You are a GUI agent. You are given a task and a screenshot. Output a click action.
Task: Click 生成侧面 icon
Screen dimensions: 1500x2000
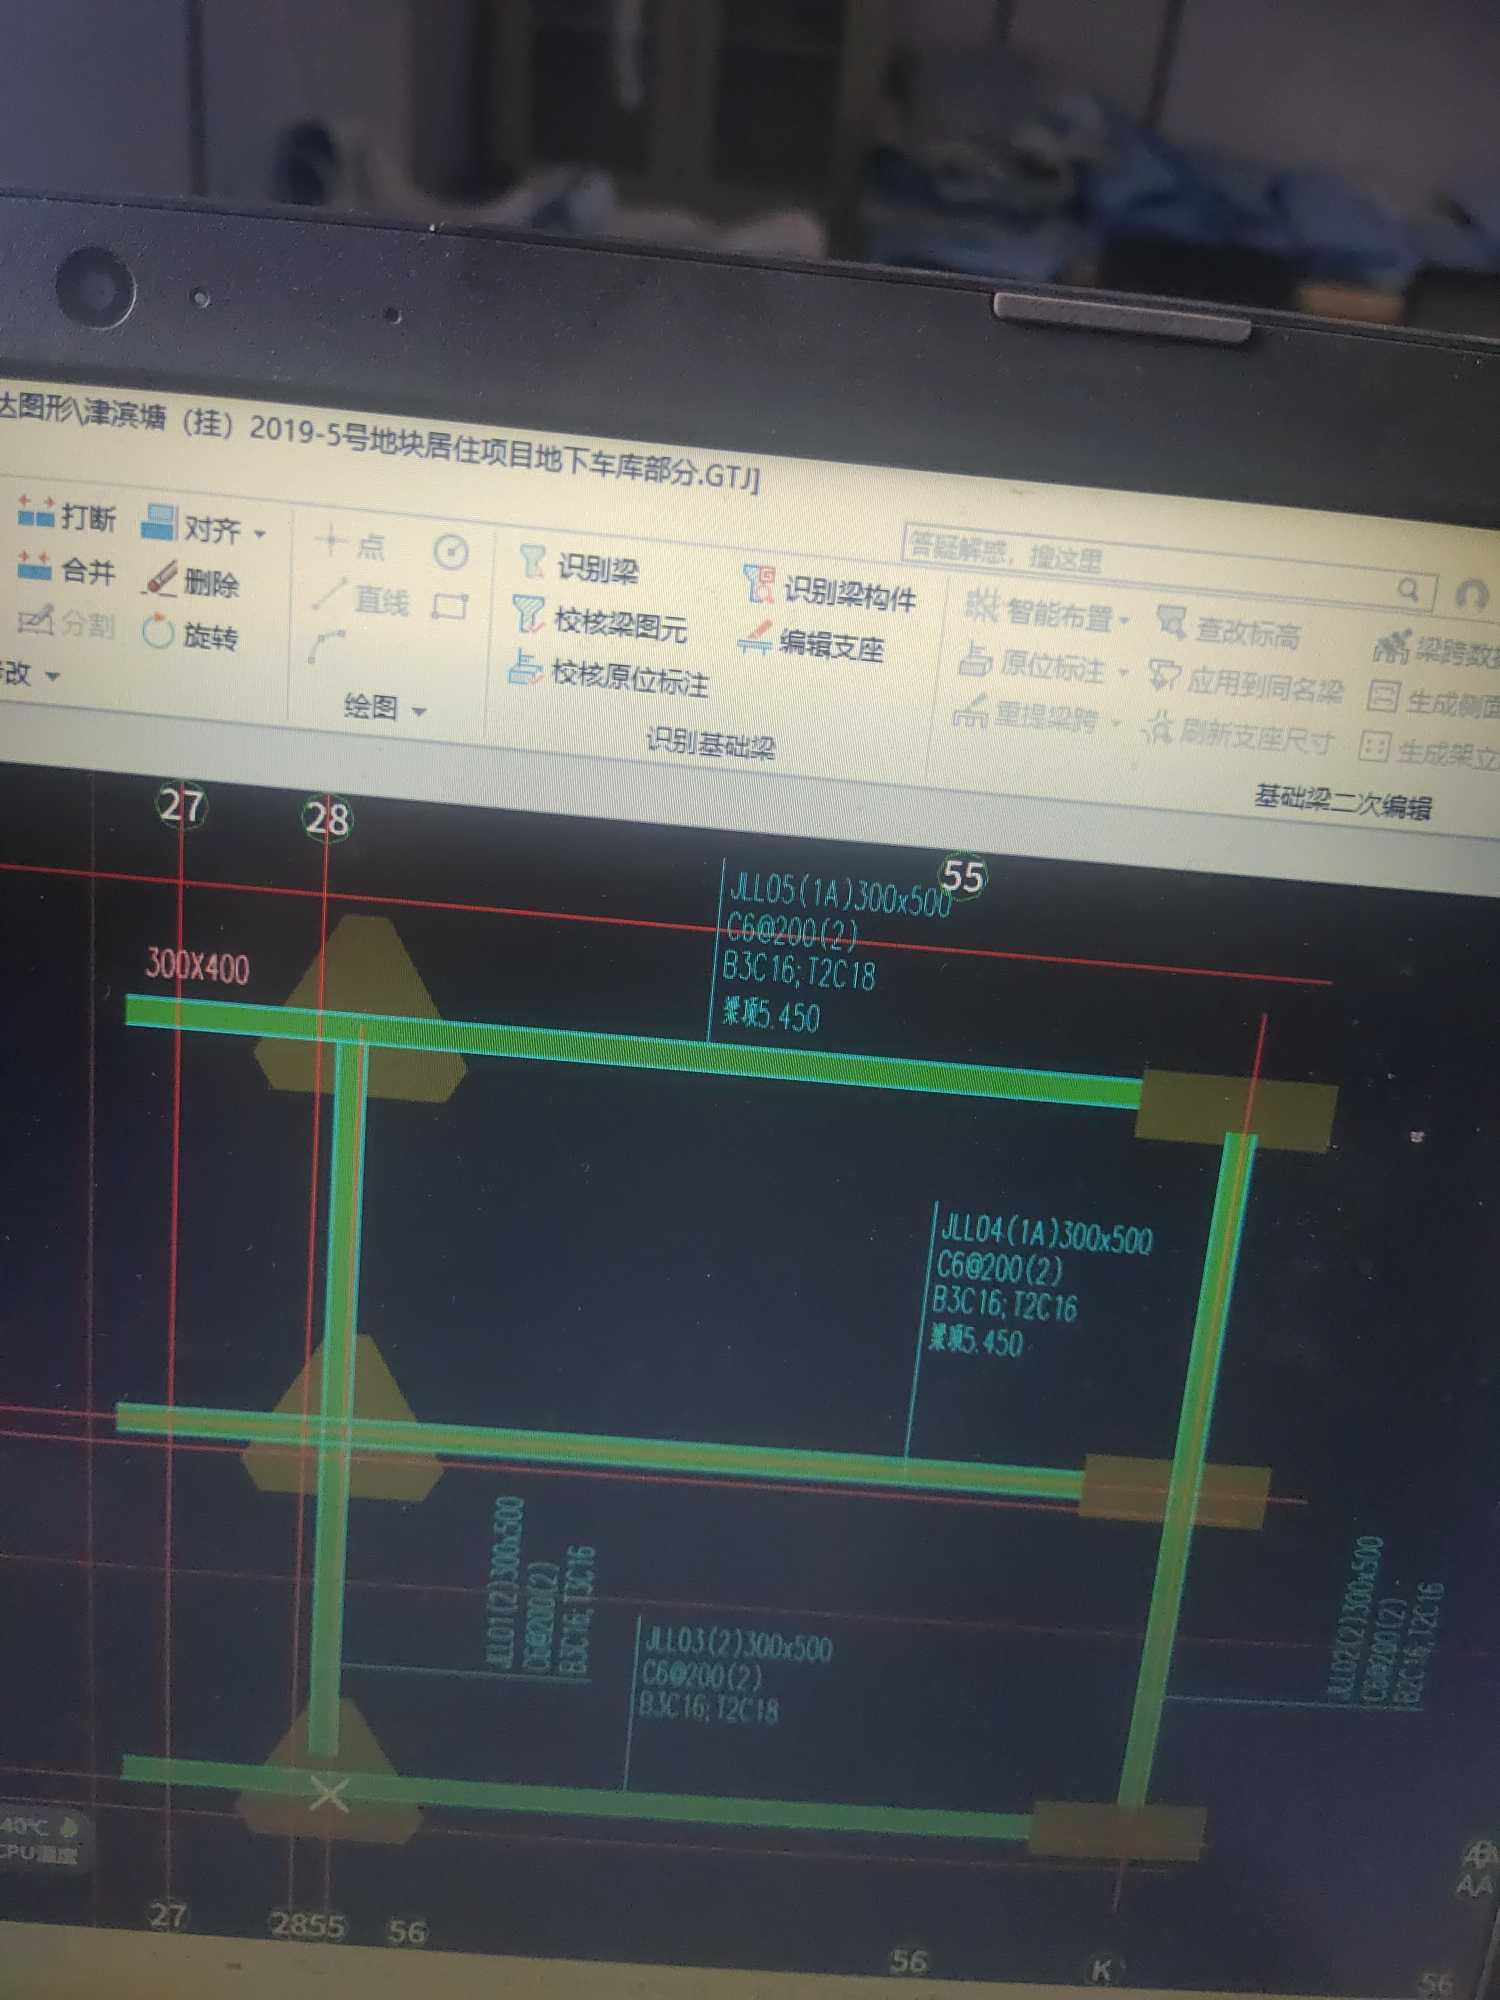click(x=1383, y=695)
